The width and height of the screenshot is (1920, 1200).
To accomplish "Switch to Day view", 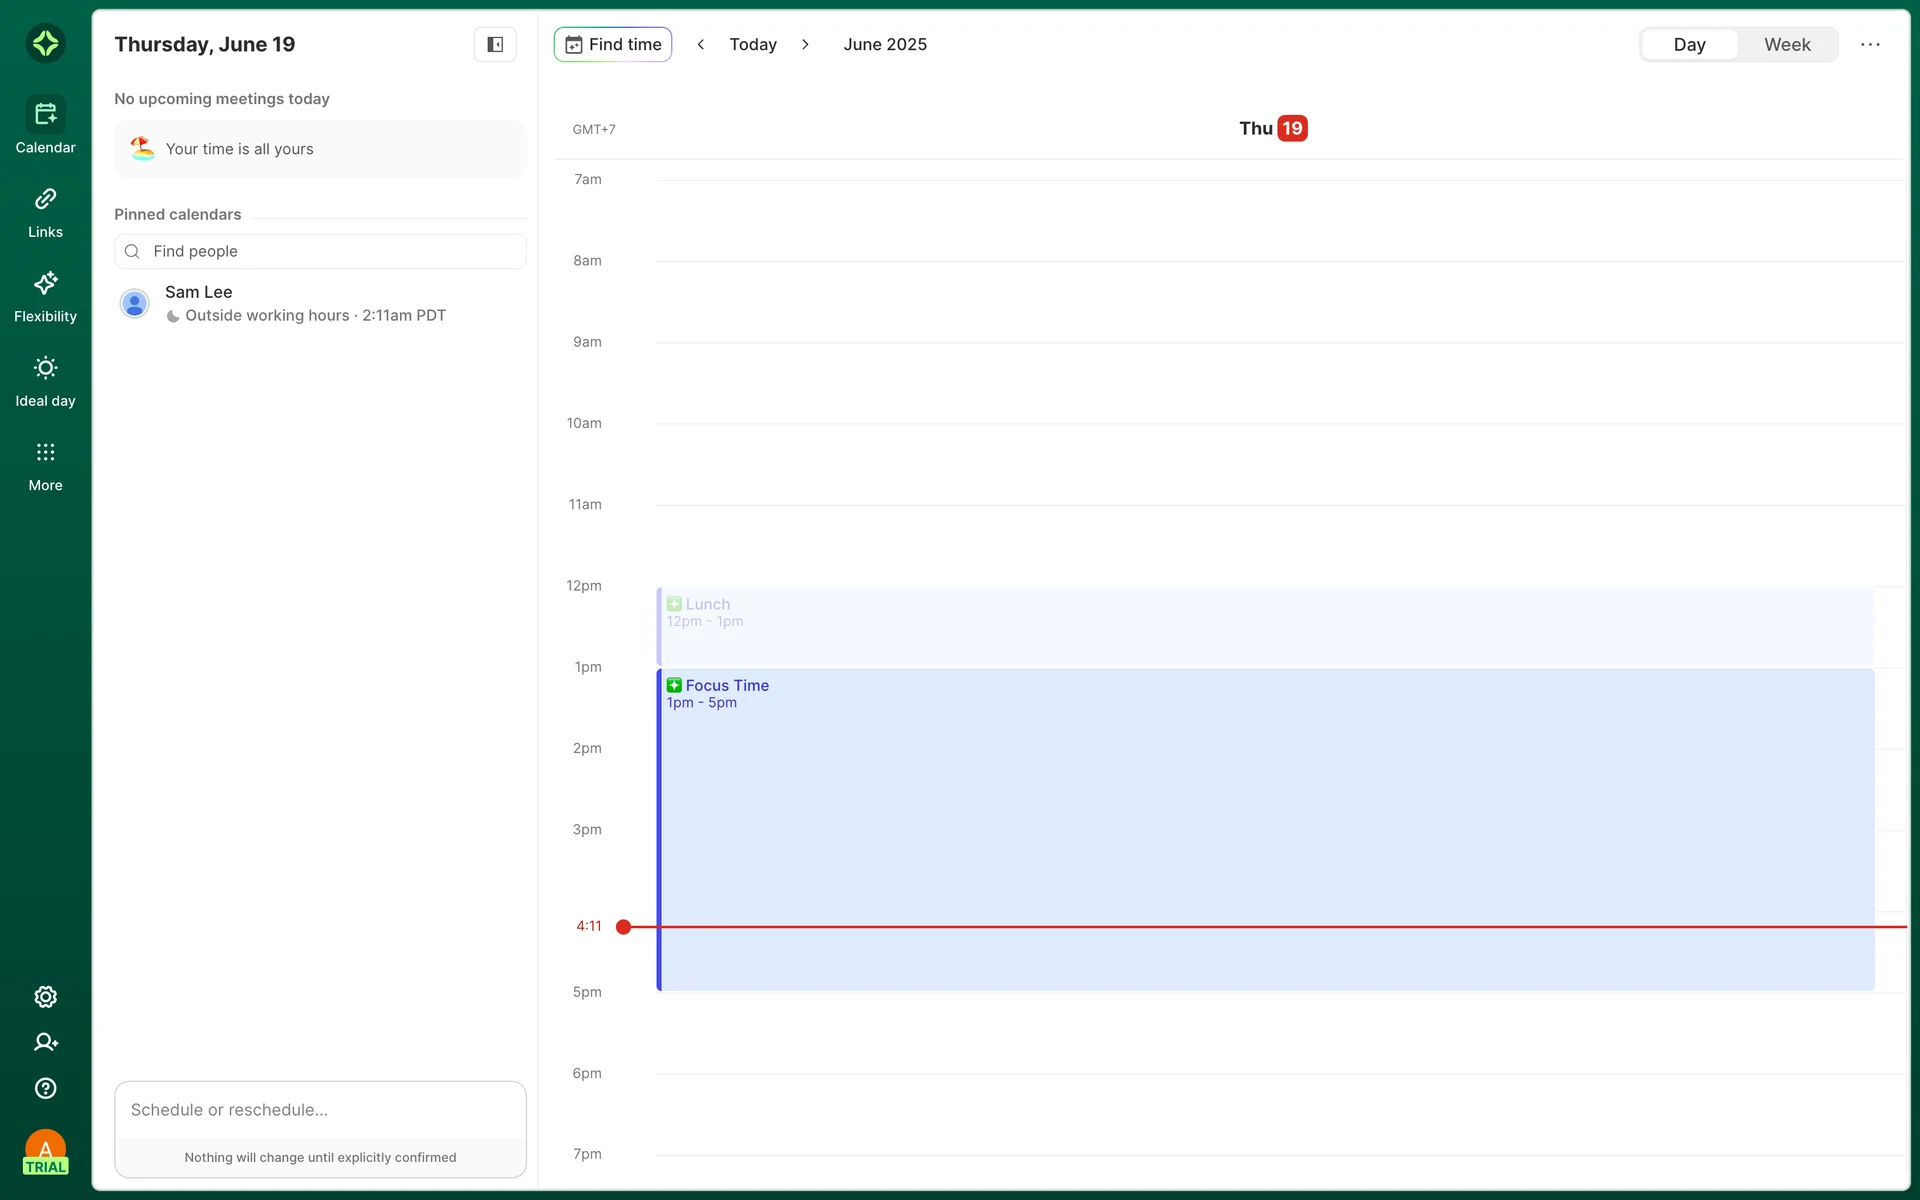I will pos(1689,45).
